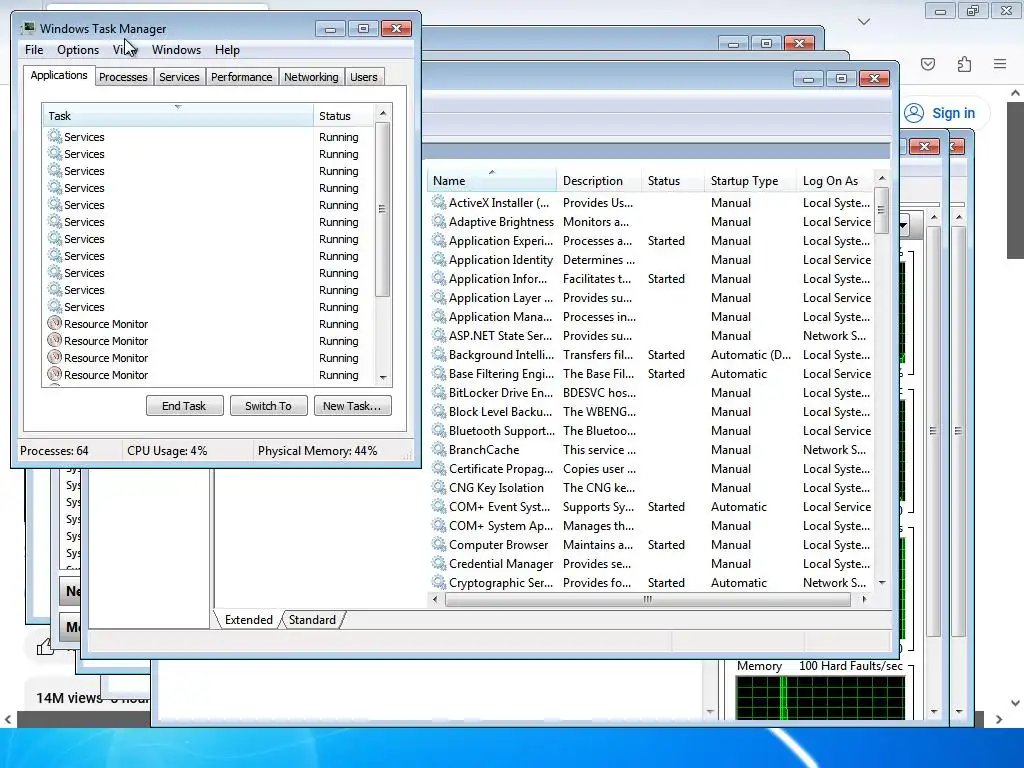This screenshot has height=768, width=1024.
Task: Switch to the Services tab in Task Manager
Action: [179, 77]
